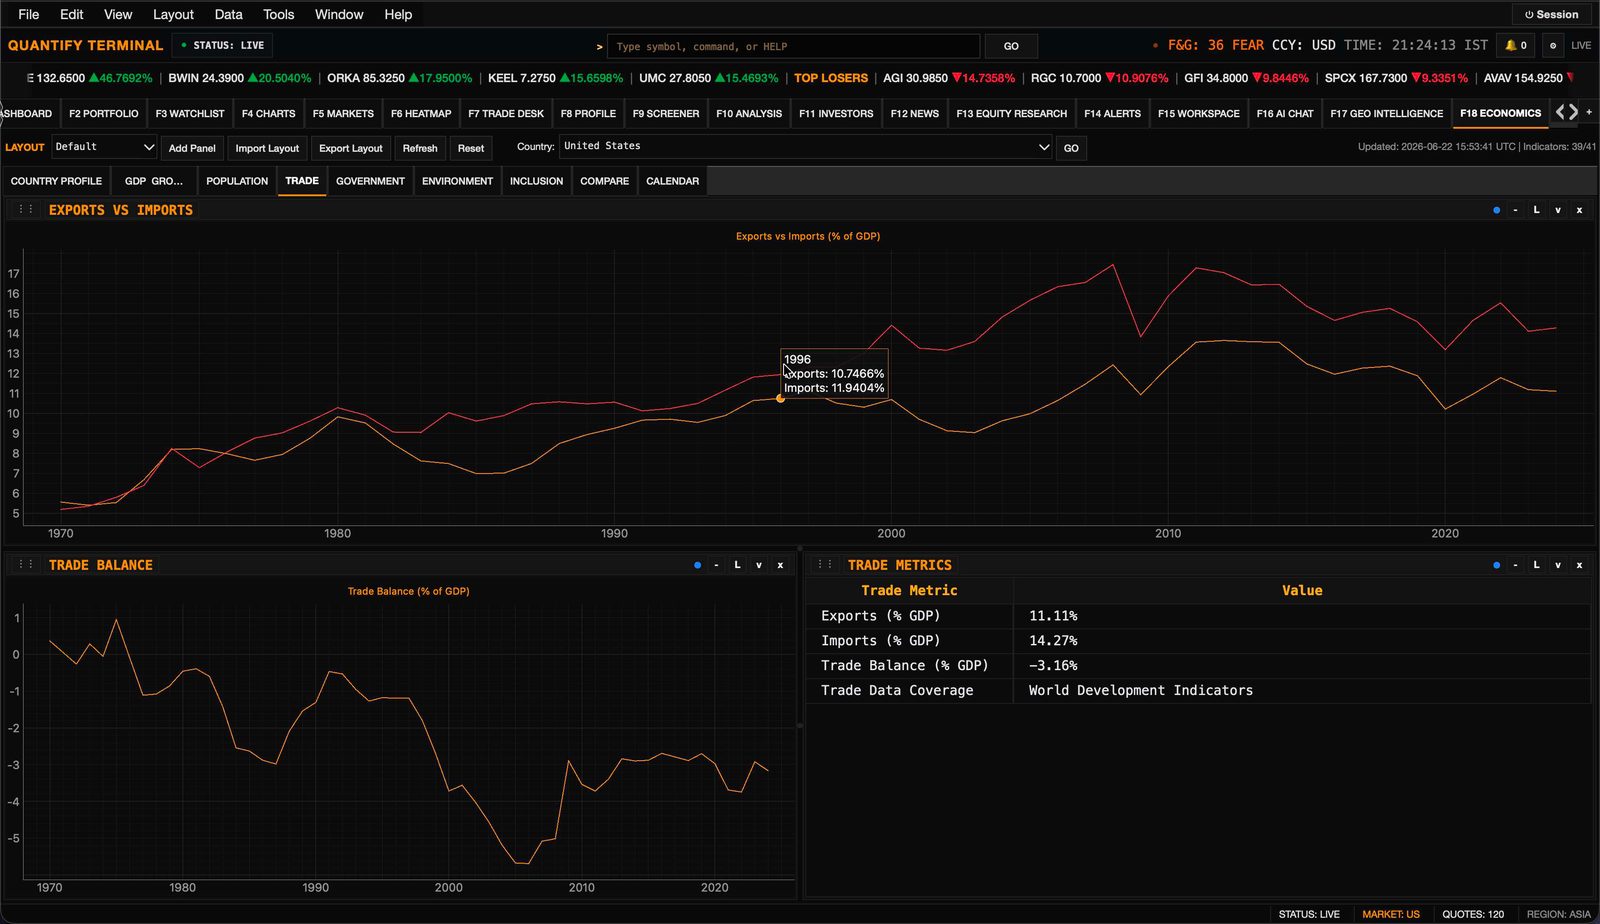Select the Compare sub-tab
This screenshot has width=1600, height=924.
pos(604,181)
